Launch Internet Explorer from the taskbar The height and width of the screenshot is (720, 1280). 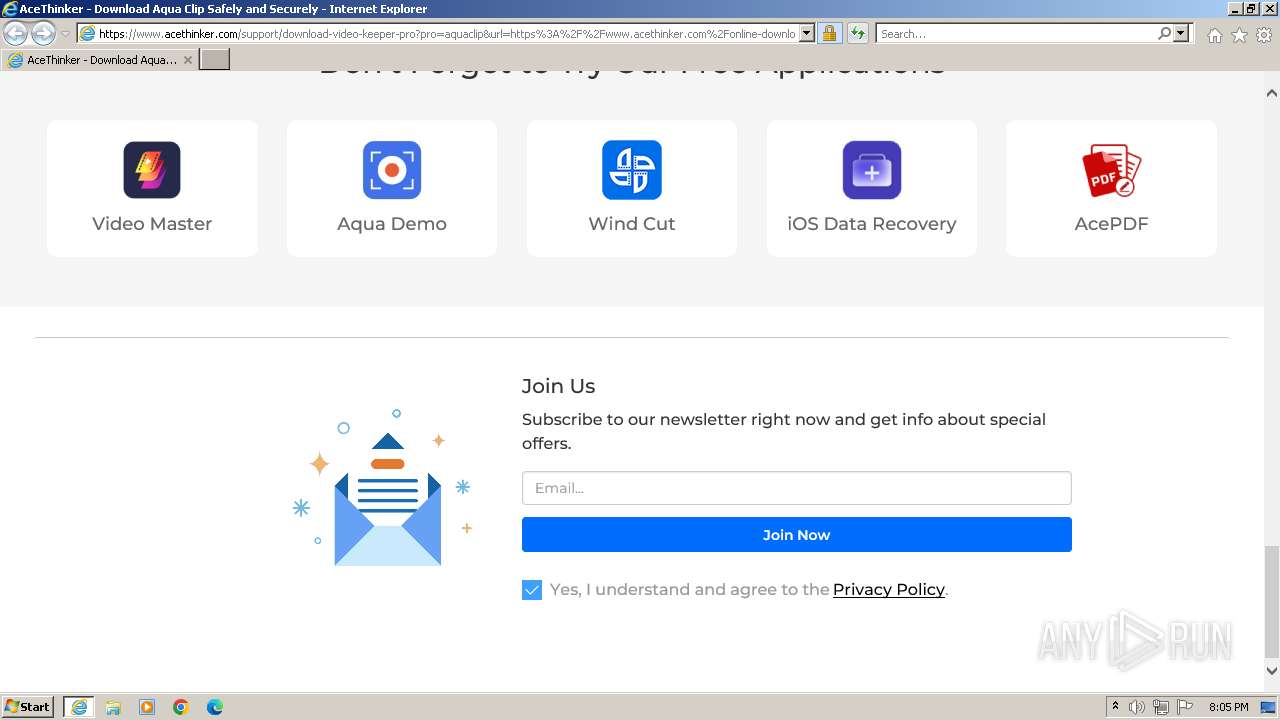(x=79, y=707)
